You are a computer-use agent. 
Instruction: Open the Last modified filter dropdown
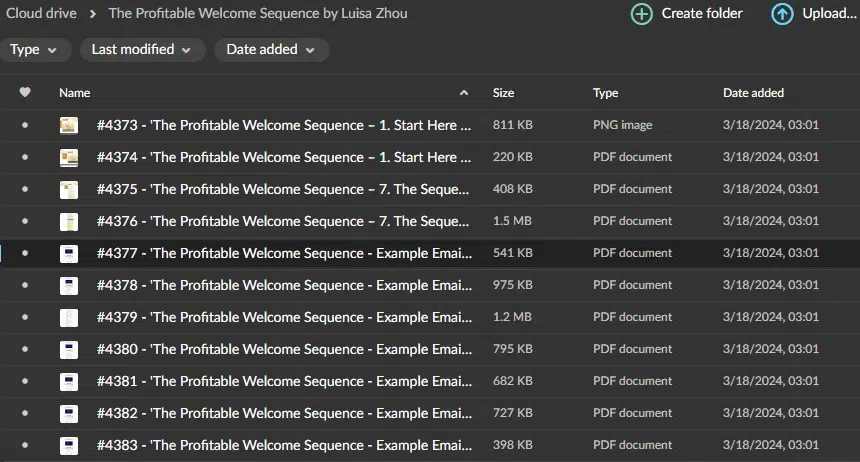pos(142,50)
